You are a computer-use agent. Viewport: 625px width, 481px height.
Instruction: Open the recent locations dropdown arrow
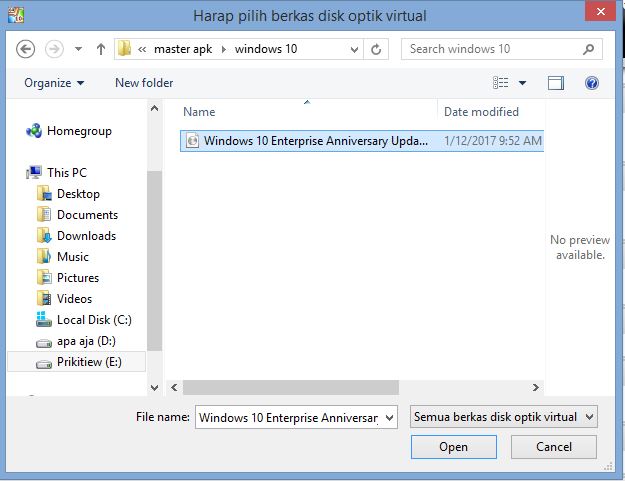(79, 49)
